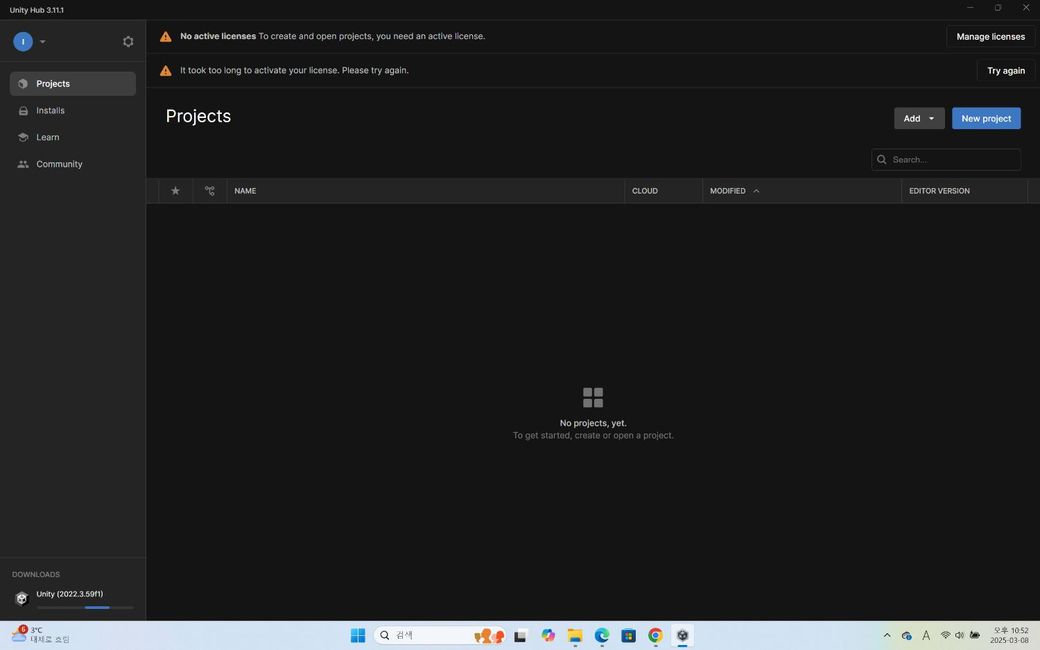Open Chrome from the Windows taskbar
Screen dimensions: 1040x650
point(655,636)
